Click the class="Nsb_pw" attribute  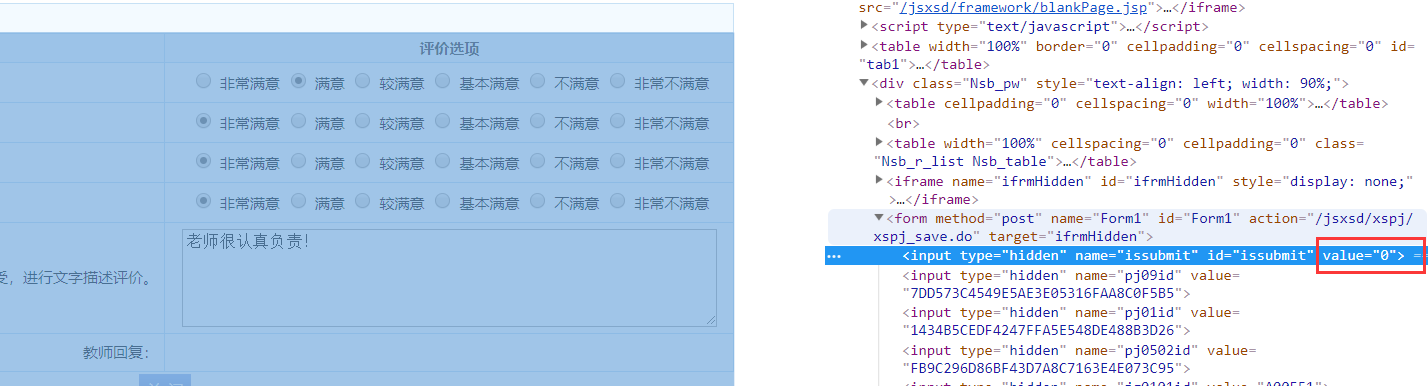[965, 84]
